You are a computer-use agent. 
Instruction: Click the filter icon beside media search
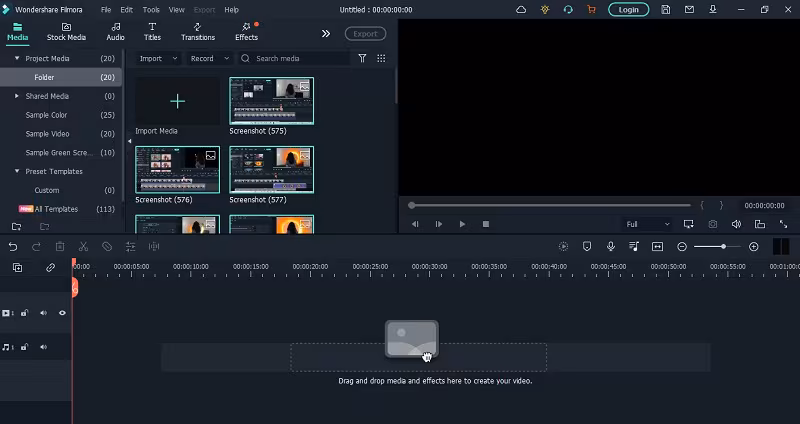pos(362,59)
